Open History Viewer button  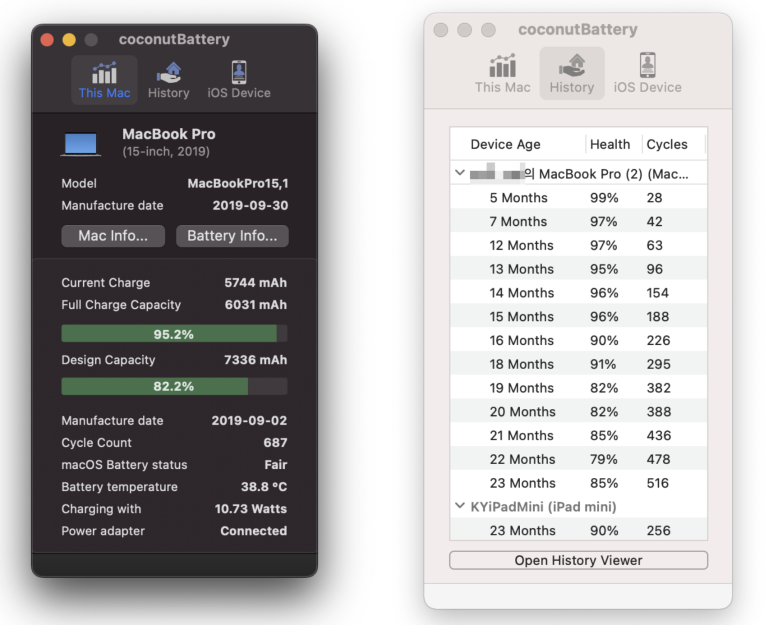(x=578, y=560)
